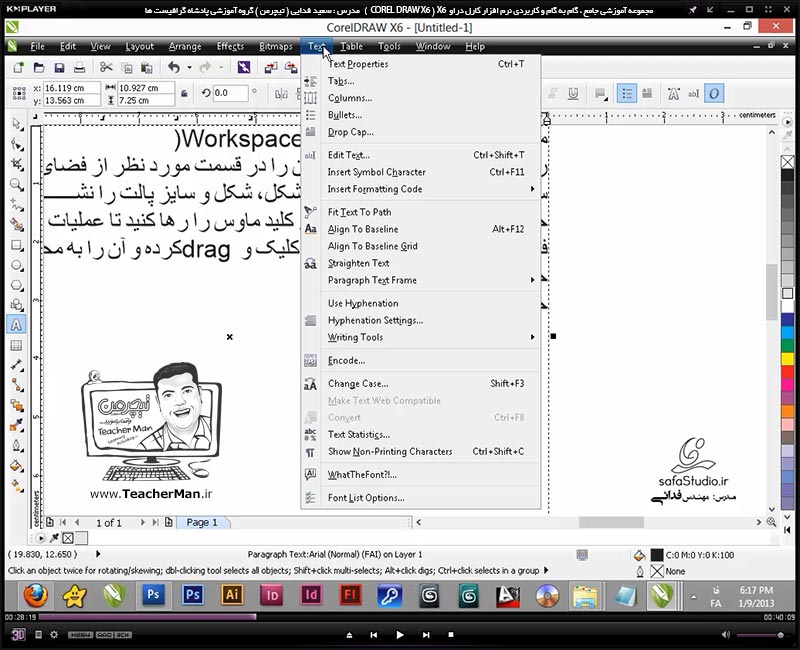The height and width of the screenshot is (650, 800).
Task: Show hidden Windows tray icons arrow
Action: (693, 596)
